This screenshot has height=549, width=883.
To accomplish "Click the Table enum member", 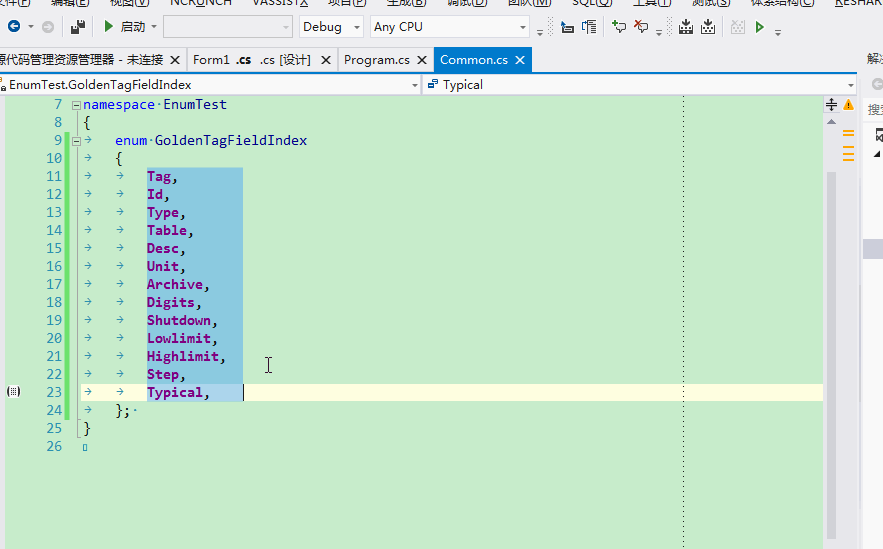I will [x=167, y=231].
